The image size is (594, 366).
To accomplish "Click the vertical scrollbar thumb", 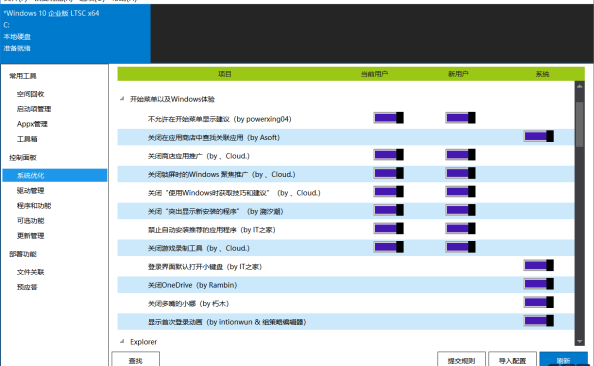I will (x=580, y=124).
